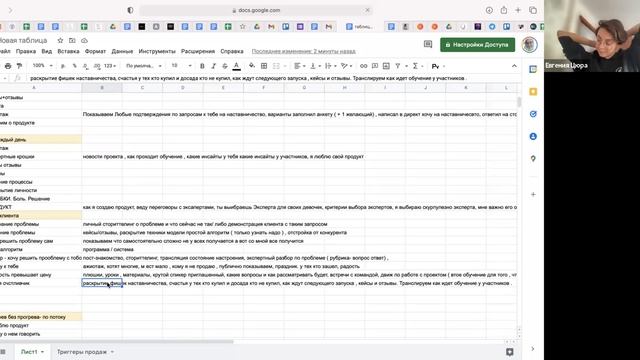Open the horizontal align dropdown
This screenshot has width=640, height=360.
(x=300, y=66)
